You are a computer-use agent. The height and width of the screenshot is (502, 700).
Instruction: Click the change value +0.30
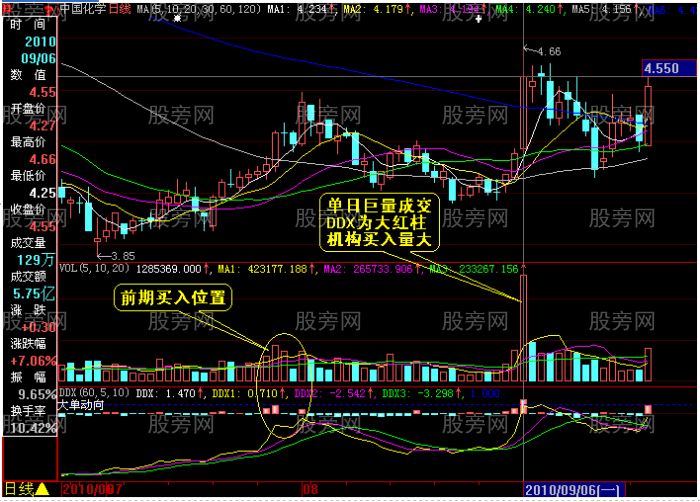(39, 327)
